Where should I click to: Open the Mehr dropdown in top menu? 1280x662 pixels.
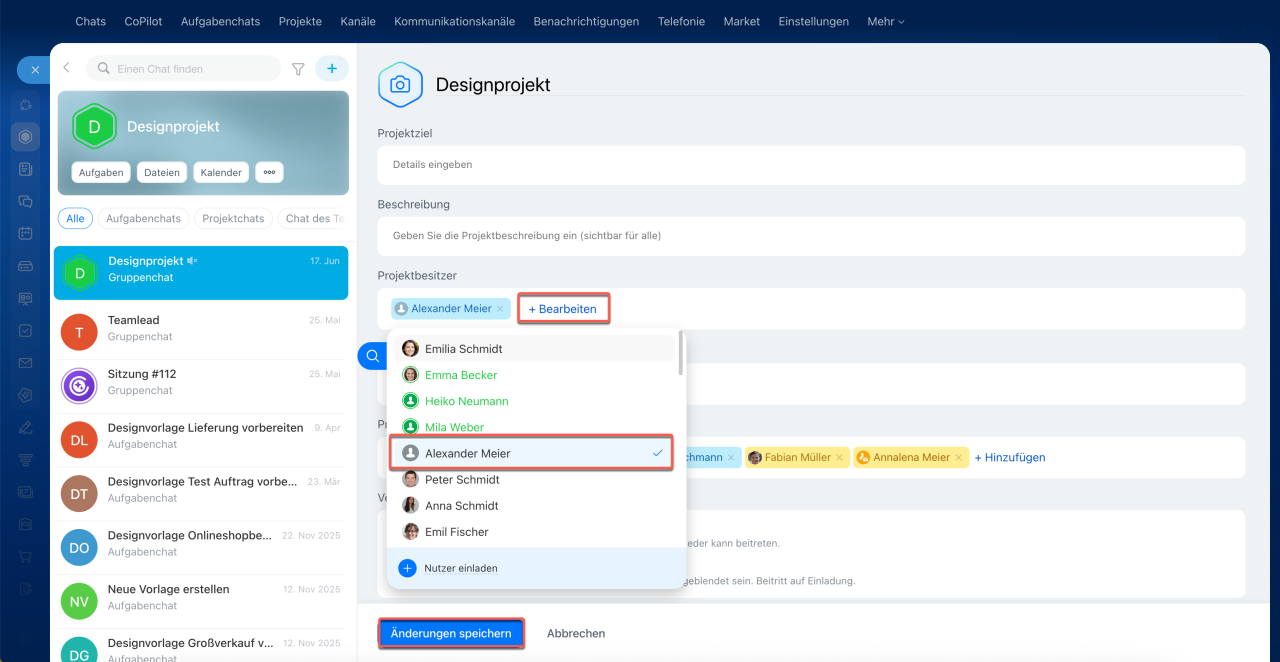[x=885, y=21]
